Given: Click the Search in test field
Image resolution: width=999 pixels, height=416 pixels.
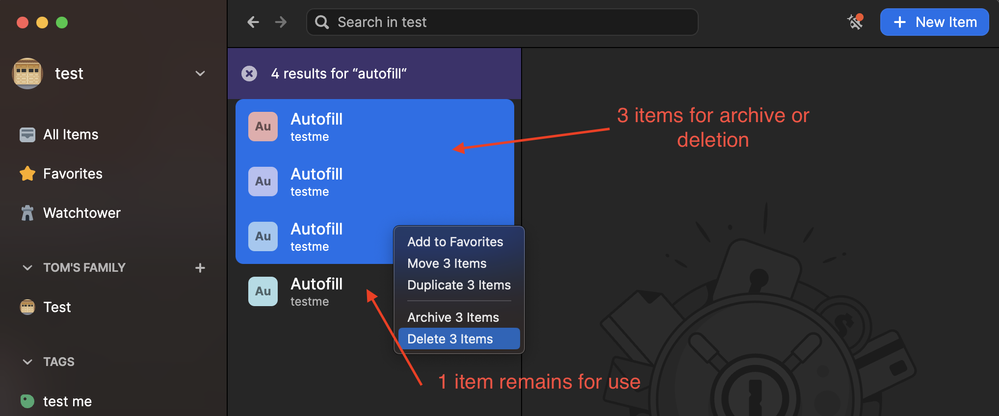Looking at the screenshot, I should click(502, 22).
